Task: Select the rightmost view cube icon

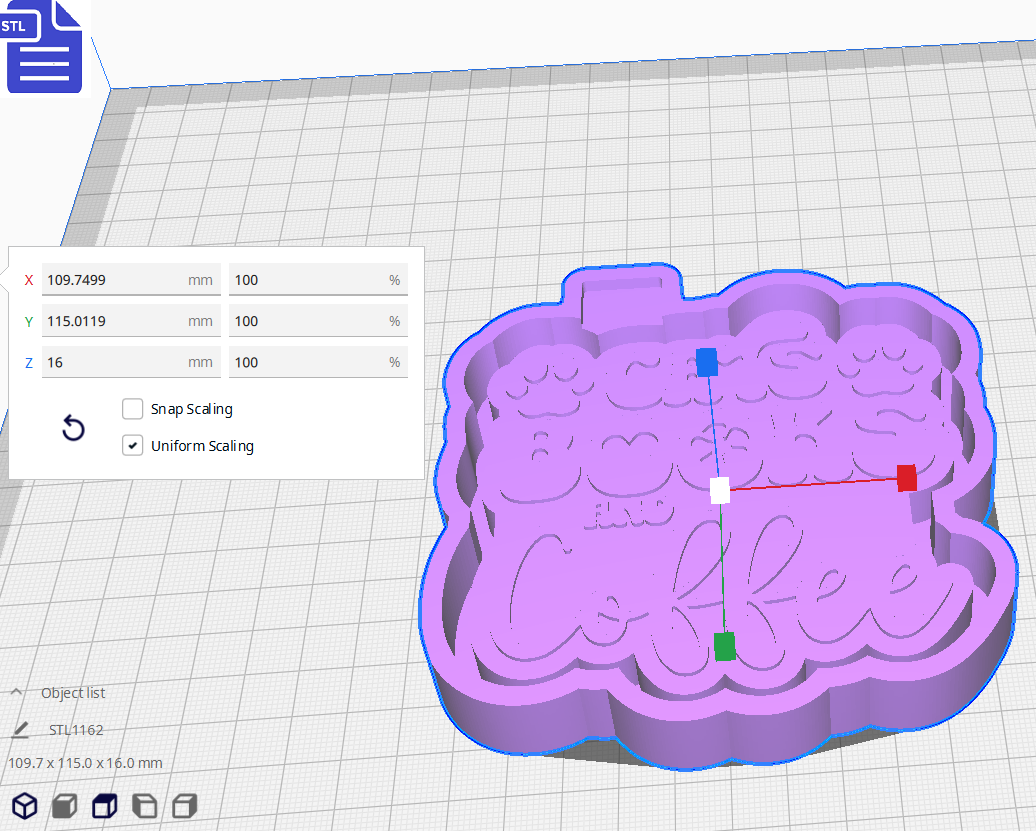Action: click(x=184, y=805)
